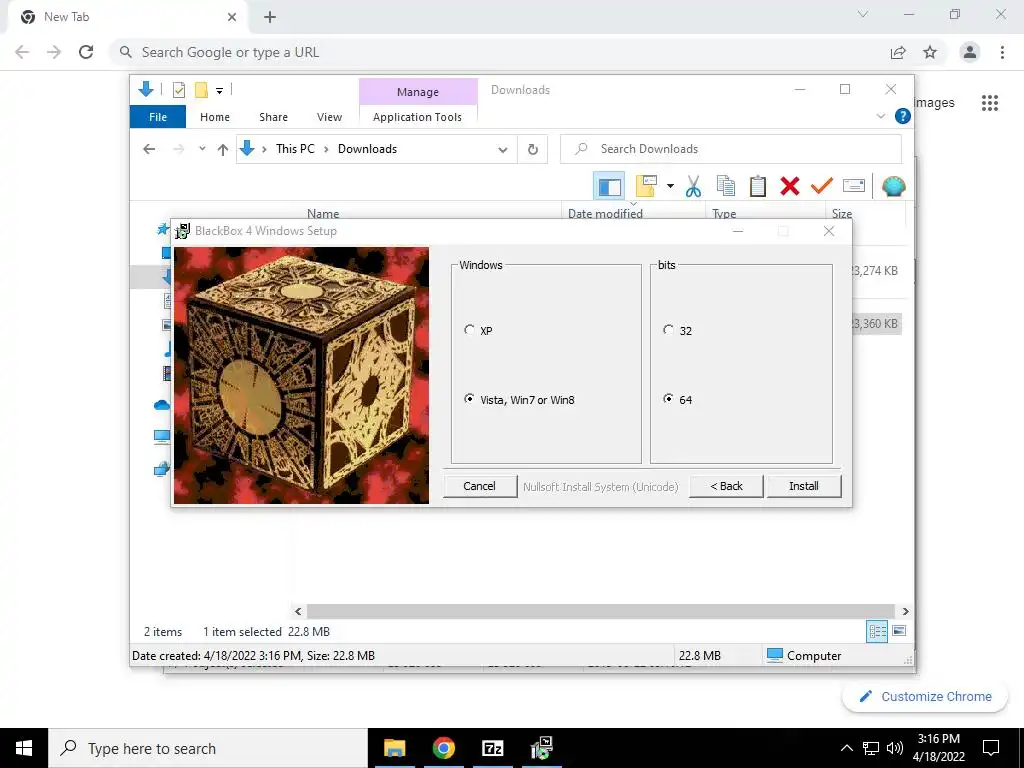
Task: Click the Cut scissors icon
Action: (694, 187)
